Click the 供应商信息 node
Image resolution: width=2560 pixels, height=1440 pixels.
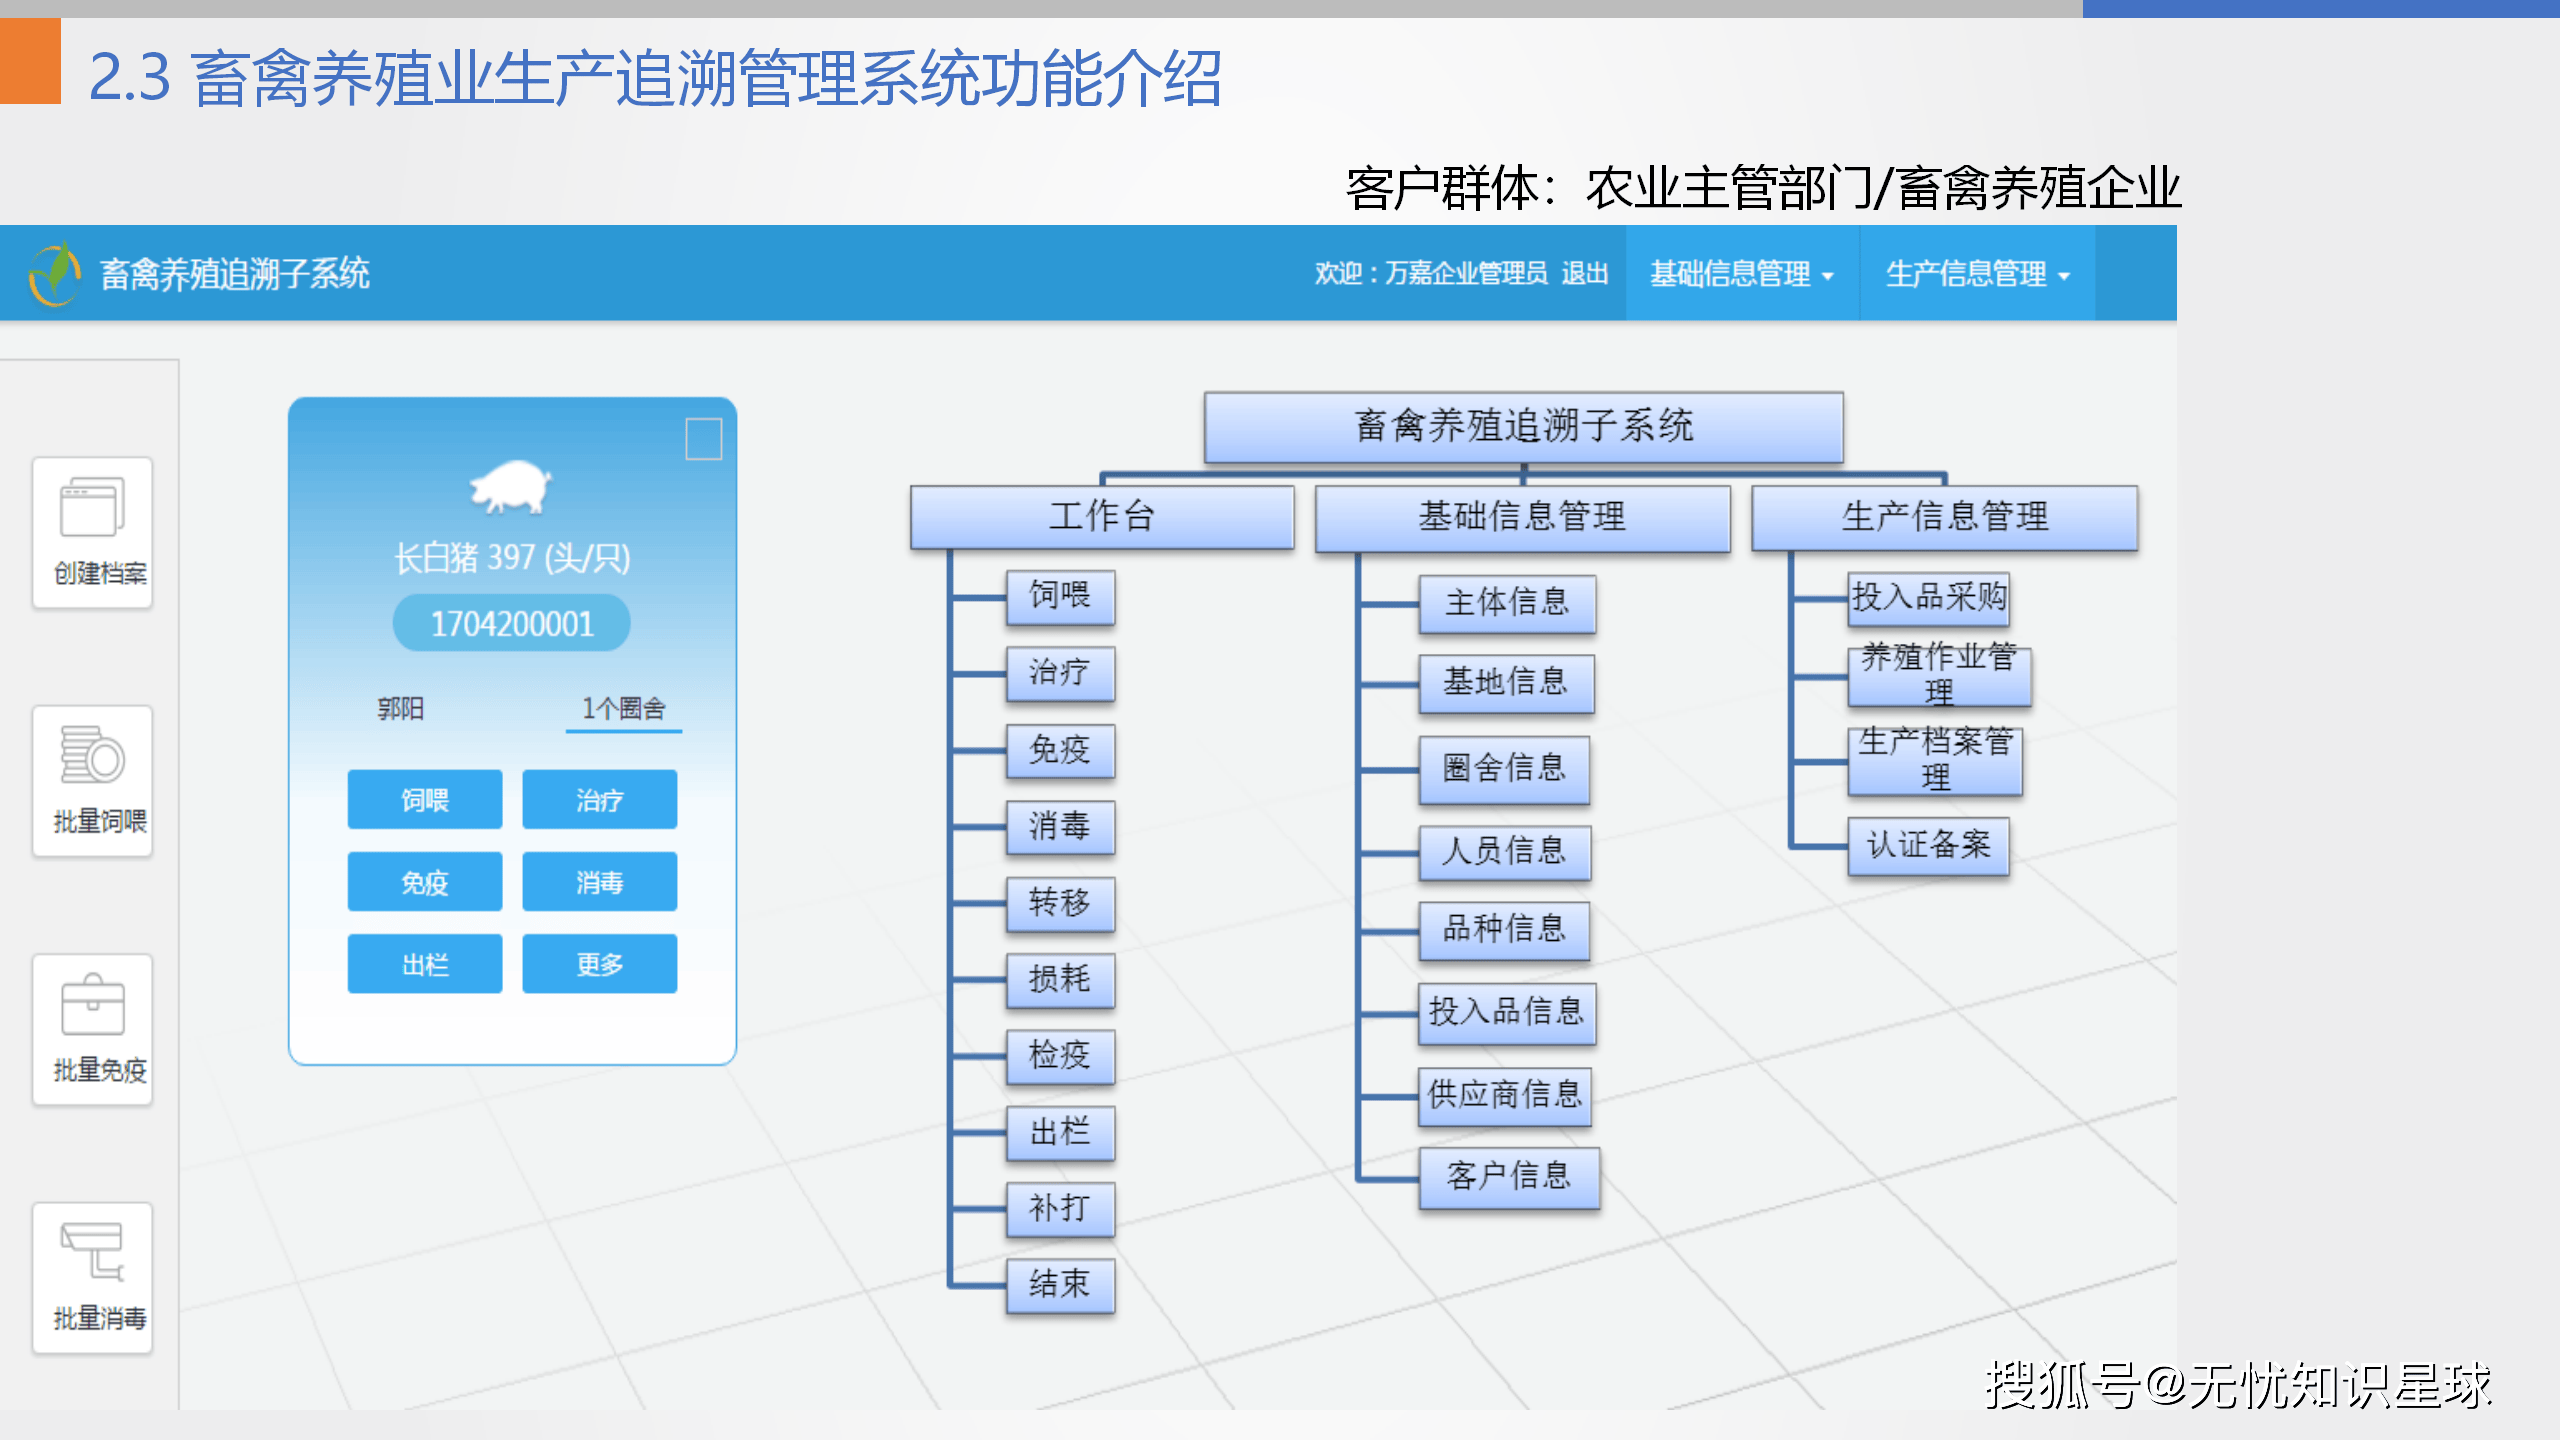(x=1505, y=1096)
